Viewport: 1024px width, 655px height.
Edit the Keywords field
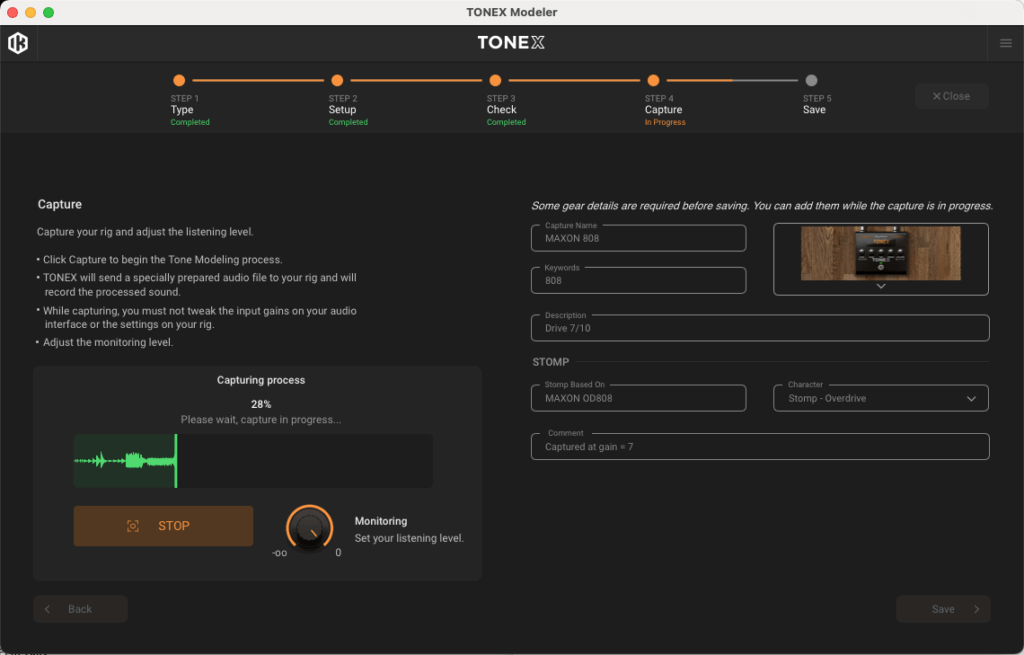click(x=639, y=281)
